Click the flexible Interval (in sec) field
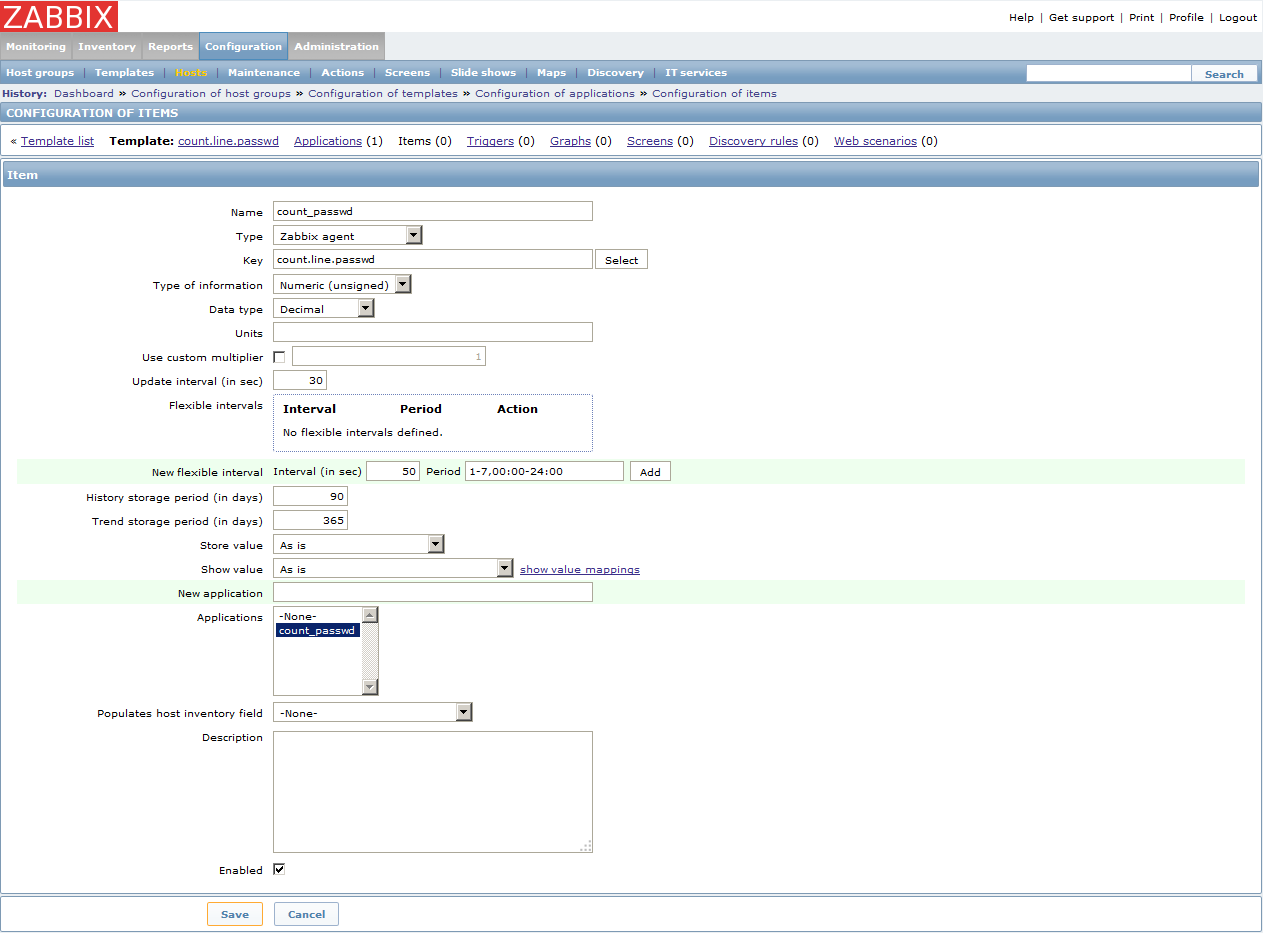The image size is (1263, 933). point(393,471)
